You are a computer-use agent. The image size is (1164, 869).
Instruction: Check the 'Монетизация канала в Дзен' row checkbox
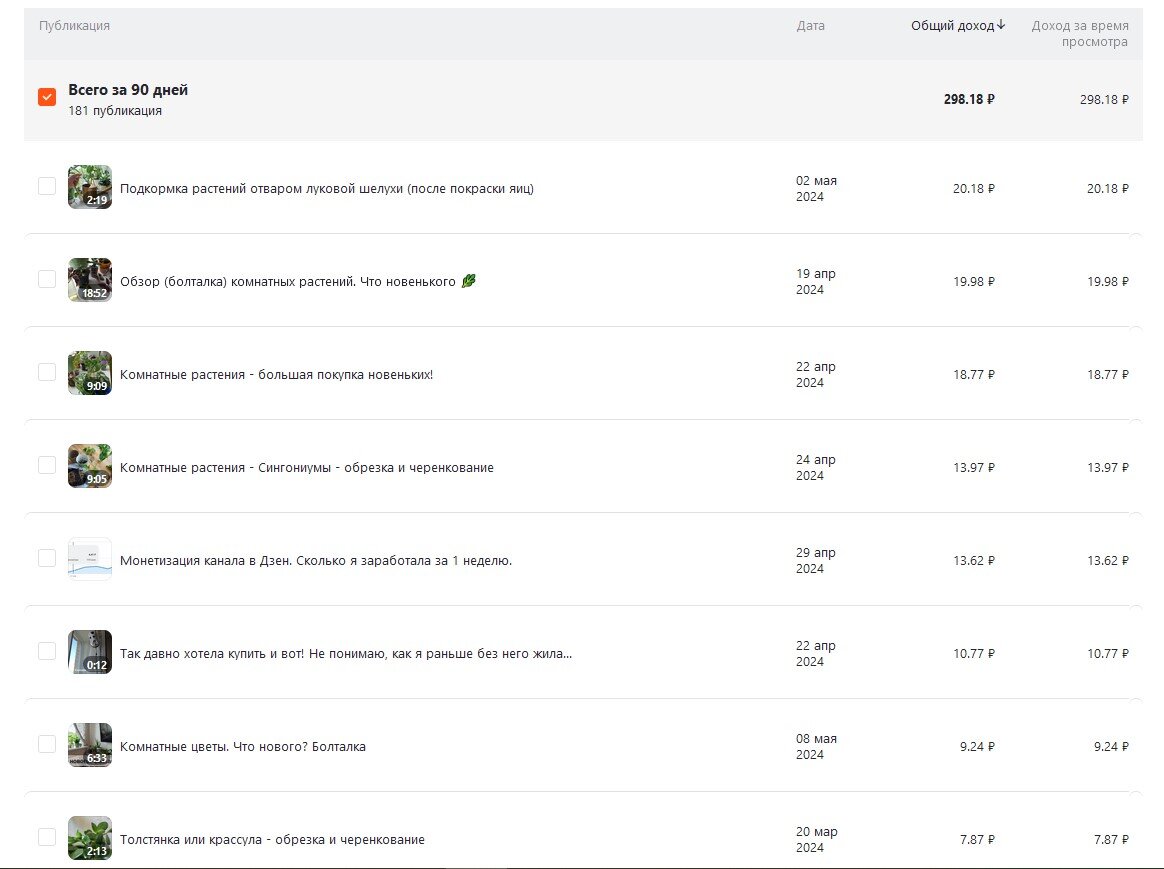pyautogui.click(x=47, y=558)
